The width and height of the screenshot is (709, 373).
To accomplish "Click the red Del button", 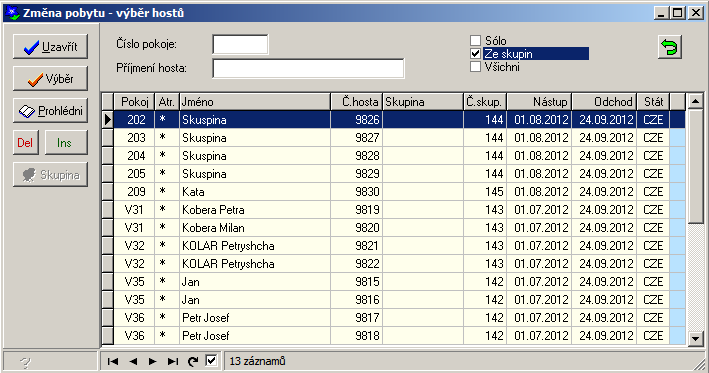I will (x=25, y=143).
